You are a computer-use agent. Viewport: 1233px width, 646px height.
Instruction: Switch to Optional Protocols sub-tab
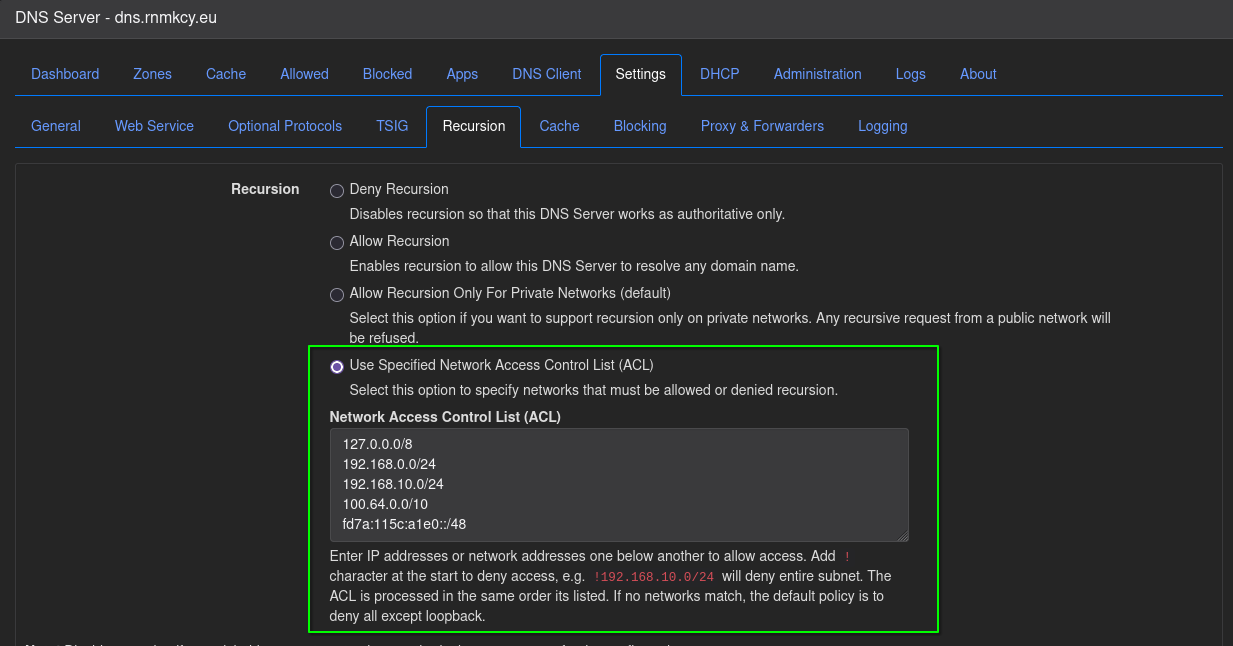285,126
